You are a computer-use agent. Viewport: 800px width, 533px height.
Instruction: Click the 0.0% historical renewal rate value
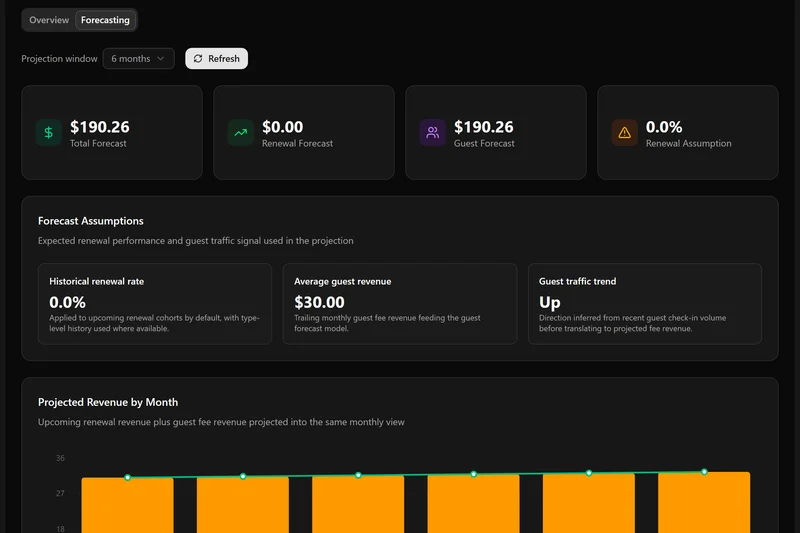(67, 302)
